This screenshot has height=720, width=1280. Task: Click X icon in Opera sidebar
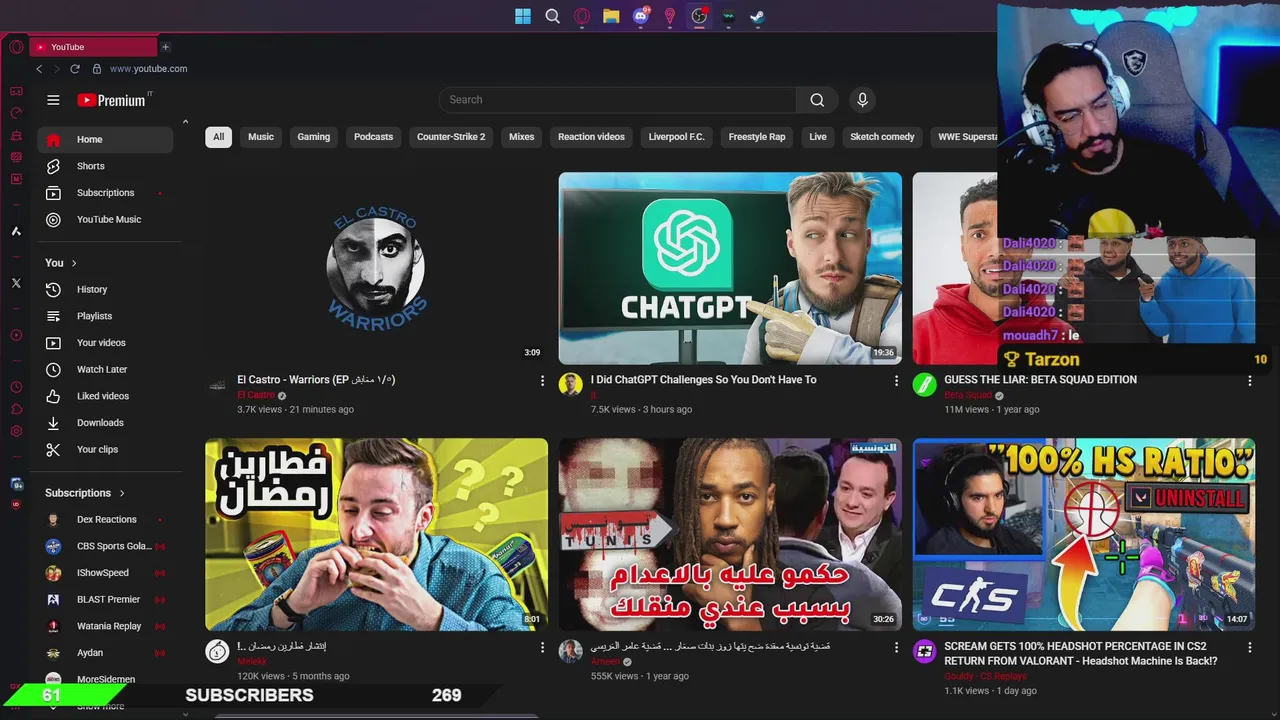pos(16,283)
